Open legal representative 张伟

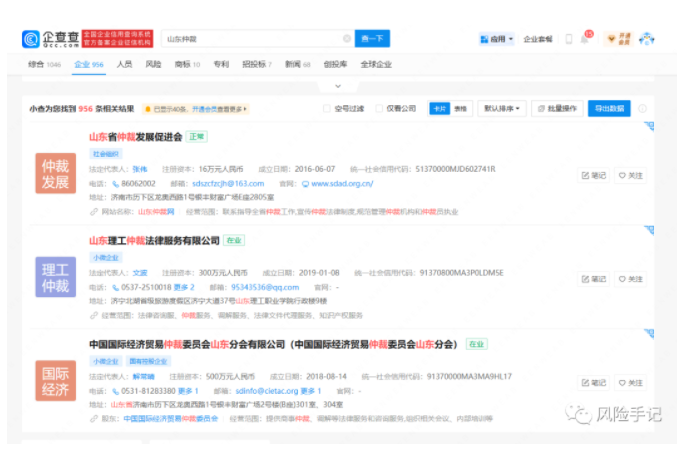[x=139, y=169]
